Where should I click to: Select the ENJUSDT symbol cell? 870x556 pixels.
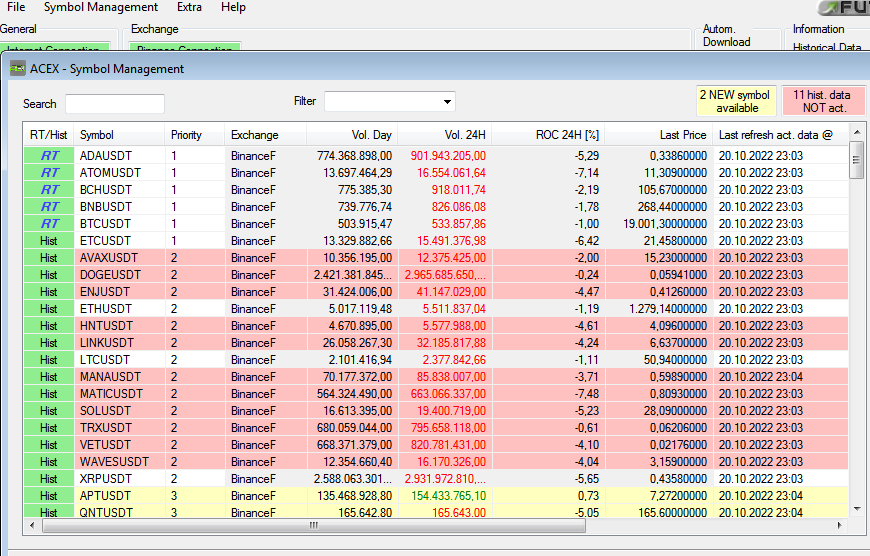[x=119, y=292]
